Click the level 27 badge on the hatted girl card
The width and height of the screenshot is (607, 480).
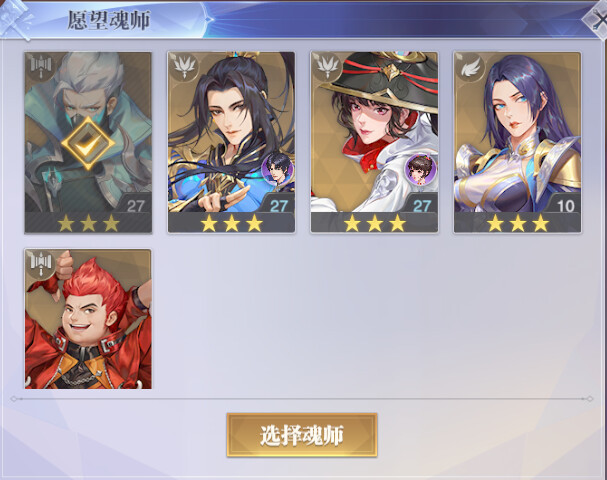(422, 206)
